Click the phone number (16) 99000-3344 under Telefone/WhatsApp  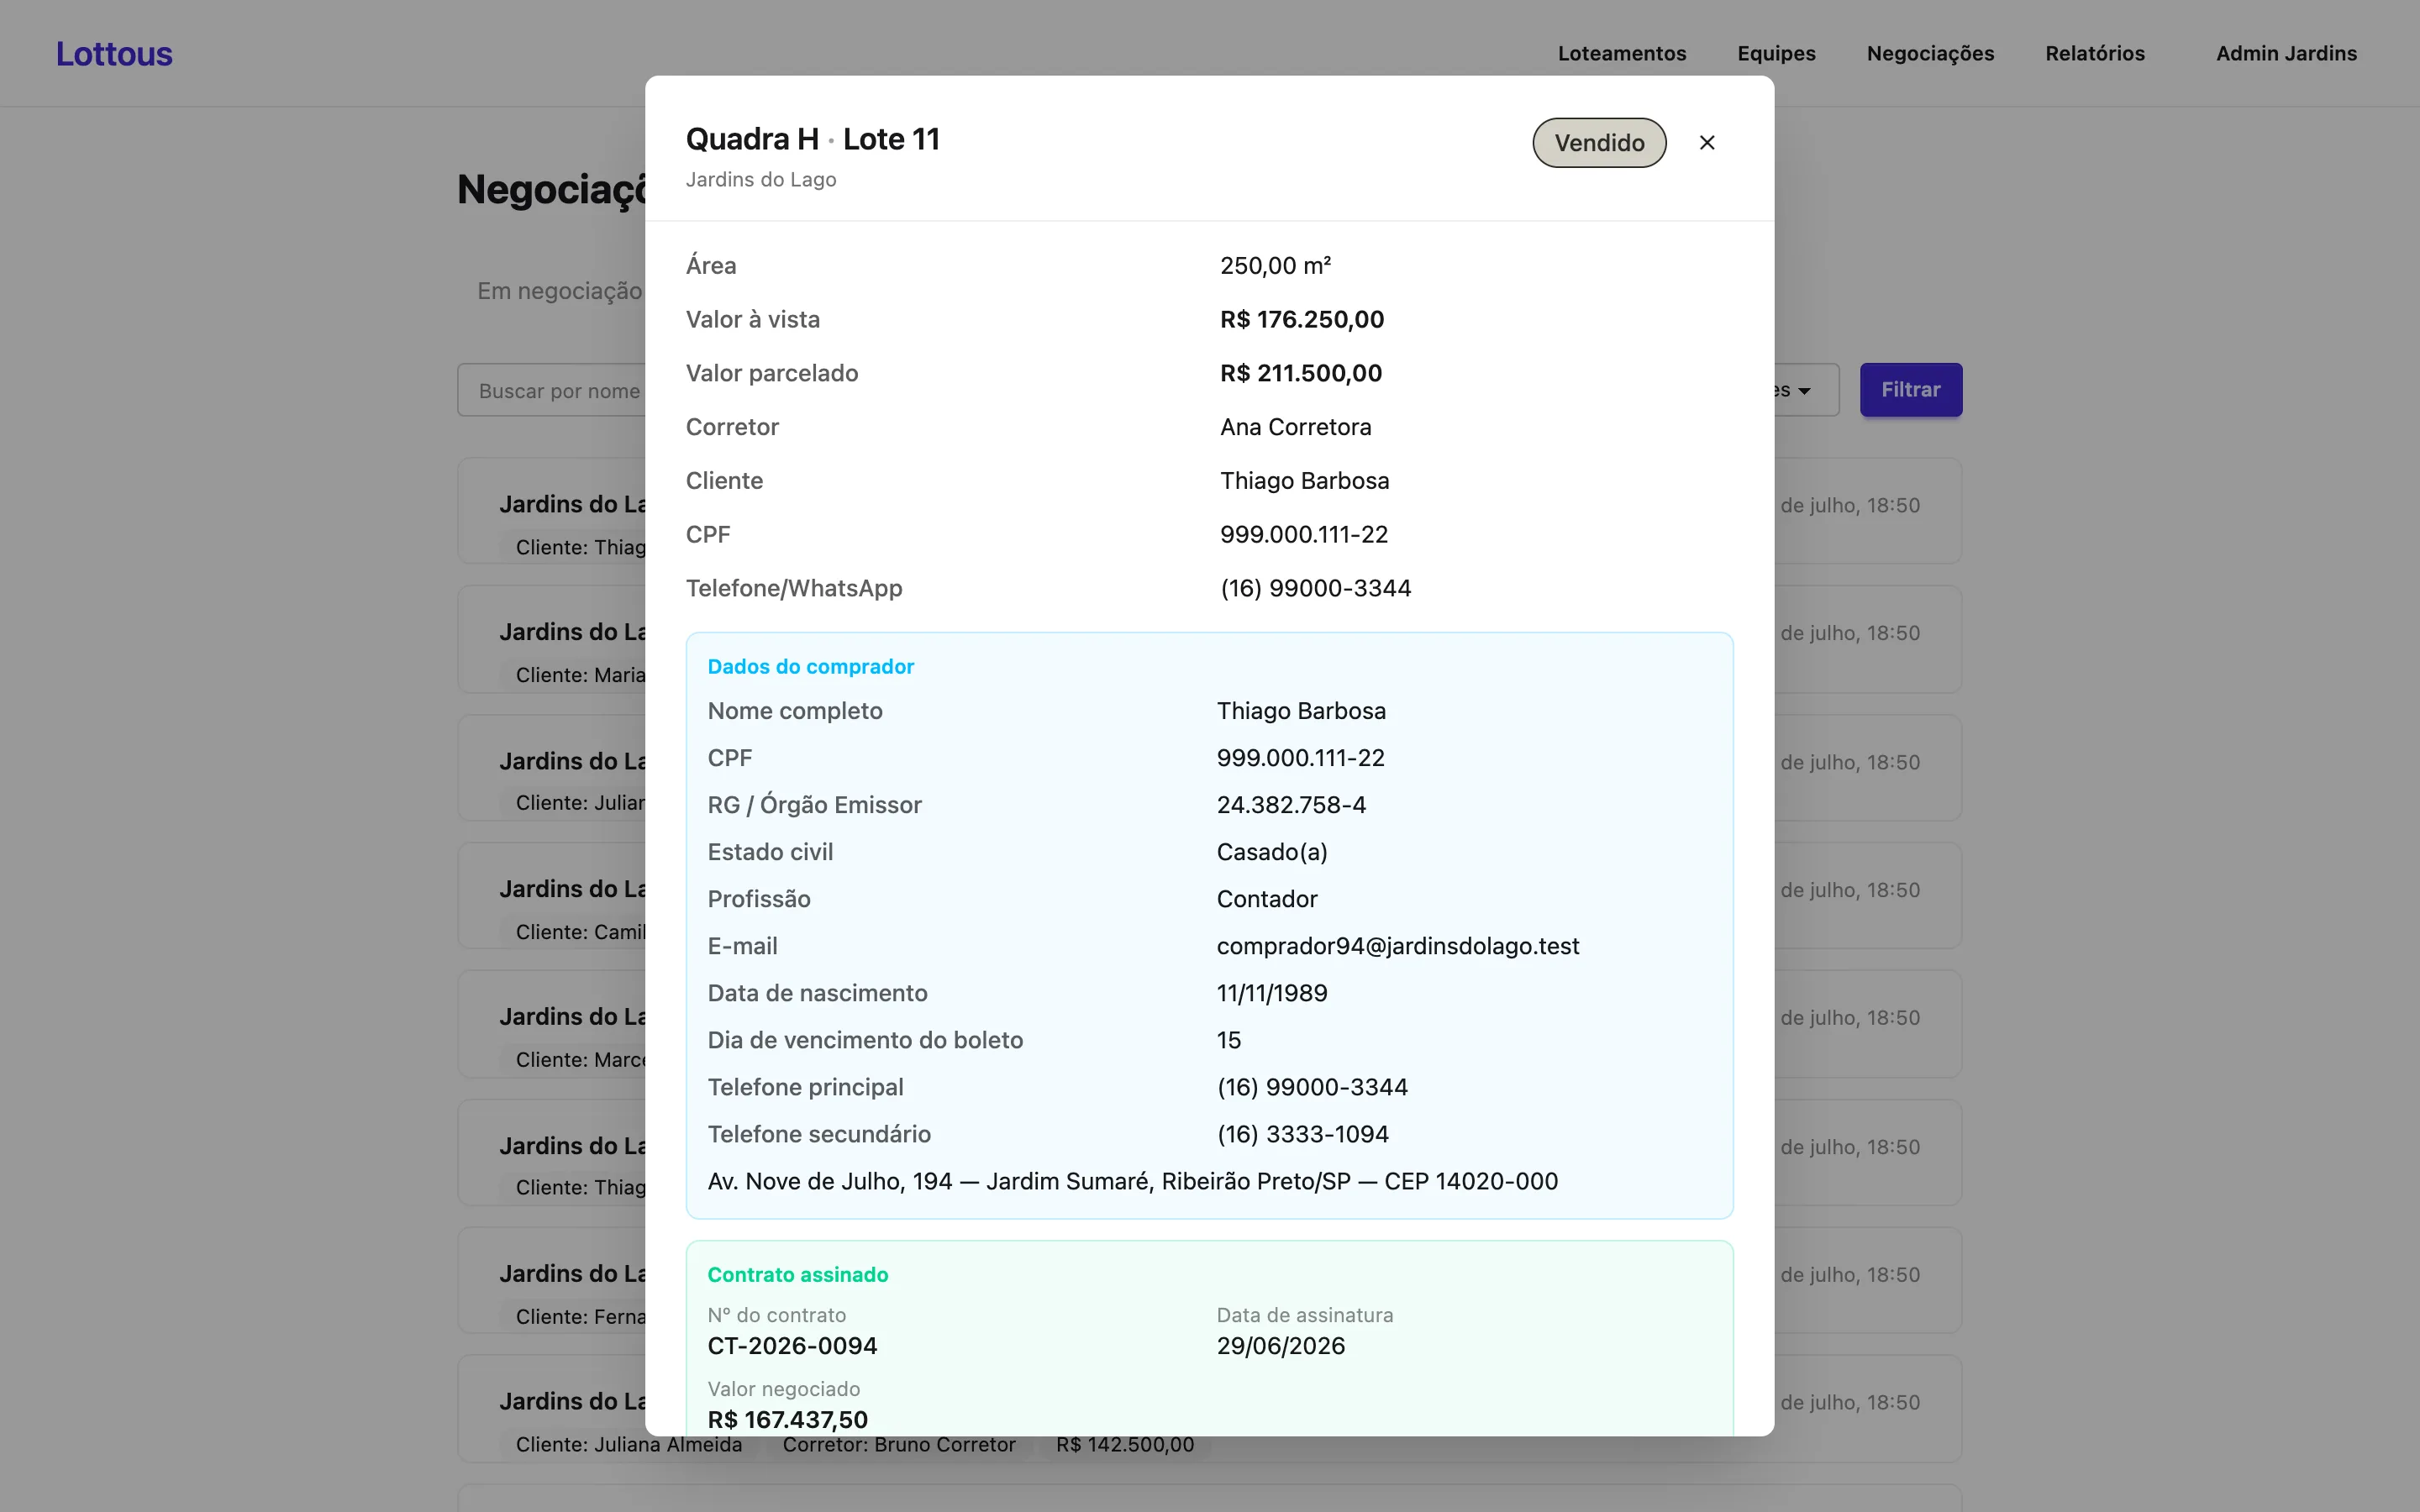(x=1315, y=588)
